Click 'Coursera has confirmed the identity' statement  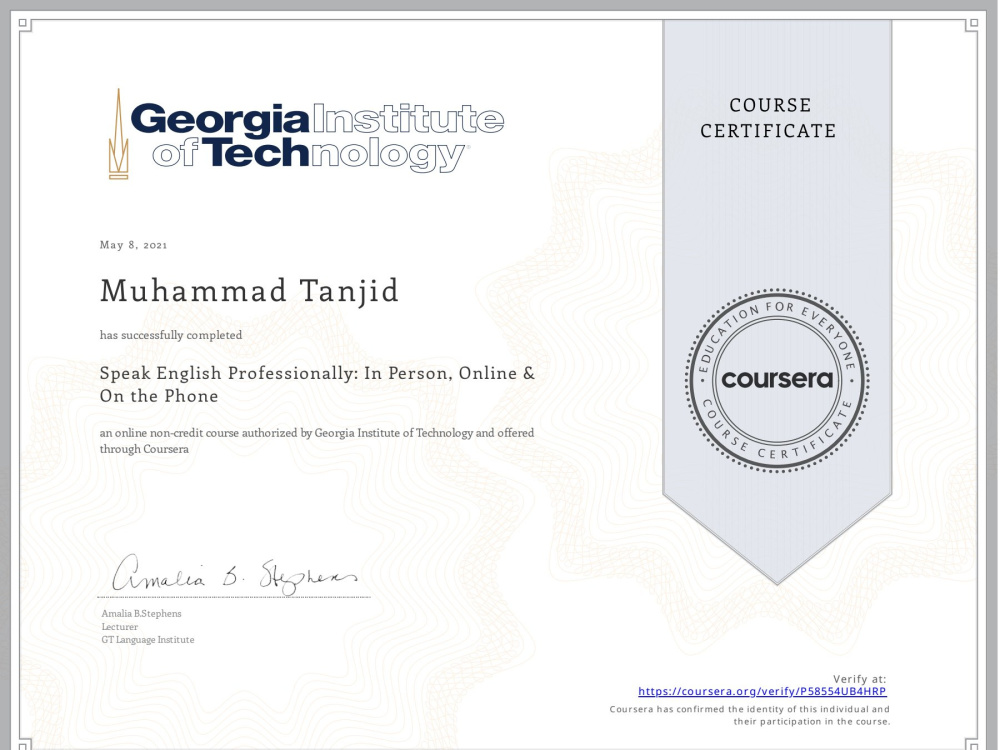click(749, 716)
